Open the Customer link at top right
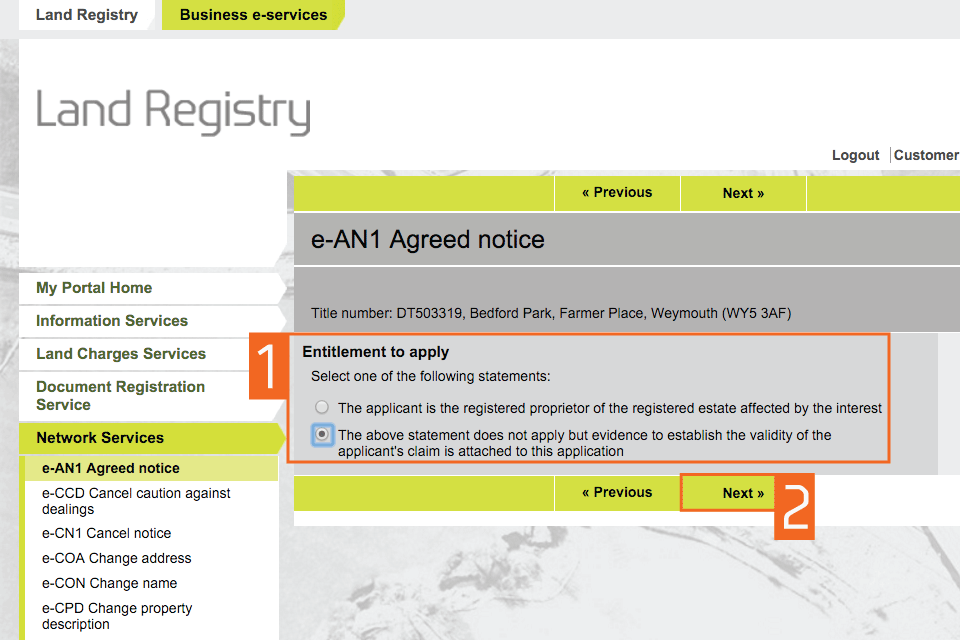 coord(926,155)
